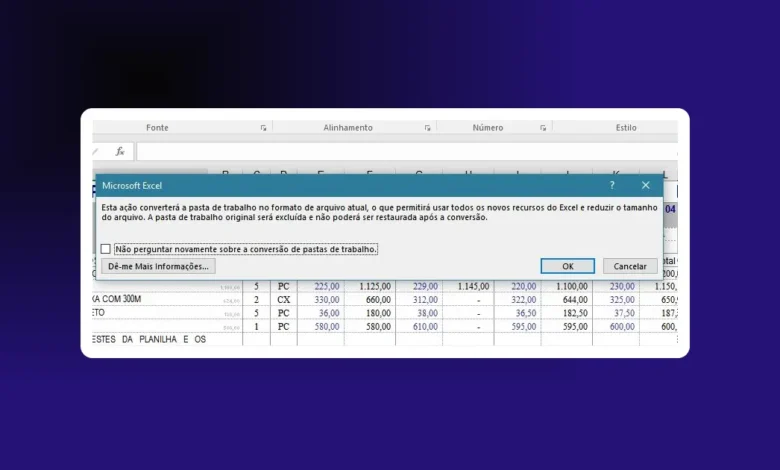Select the quantity cell showing 2

coord(257,299)
